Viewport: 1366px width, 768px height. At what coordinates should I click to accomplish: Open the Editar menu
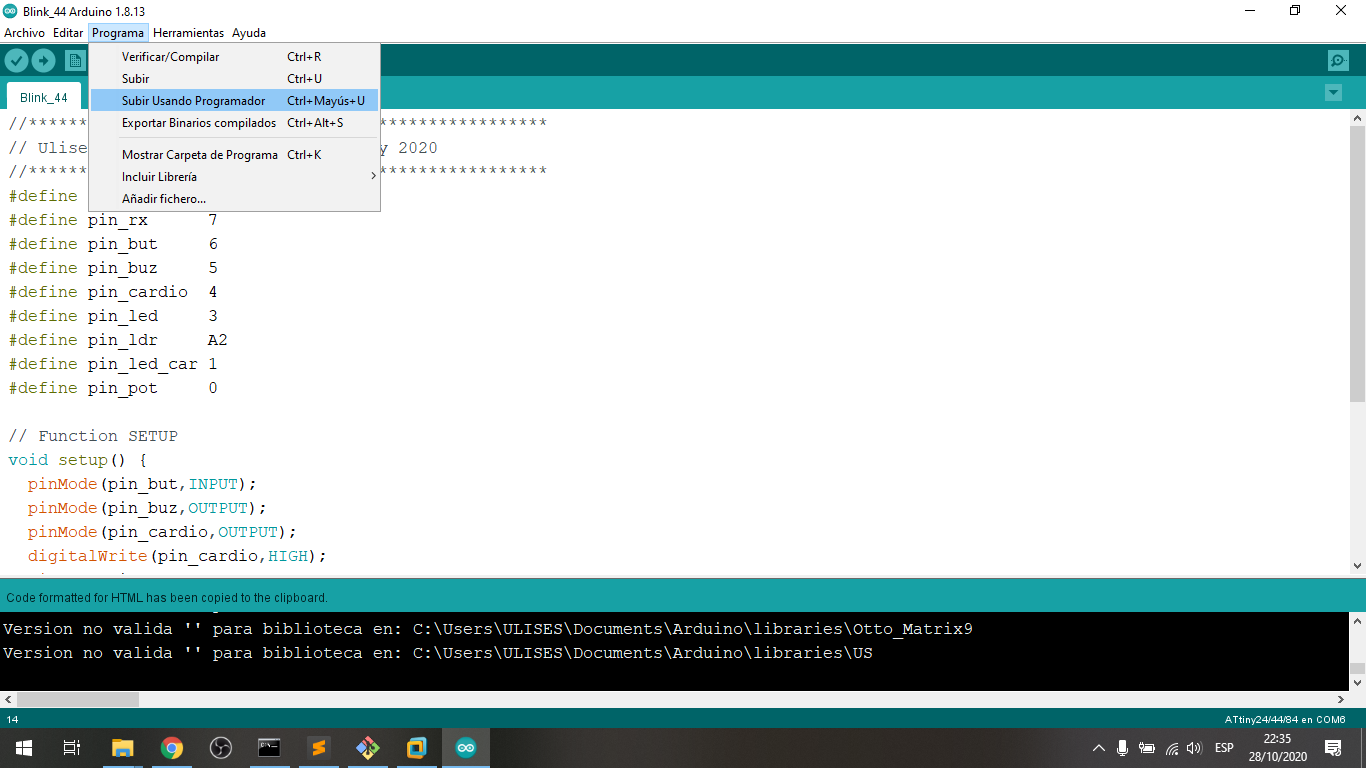coord(68,33)
